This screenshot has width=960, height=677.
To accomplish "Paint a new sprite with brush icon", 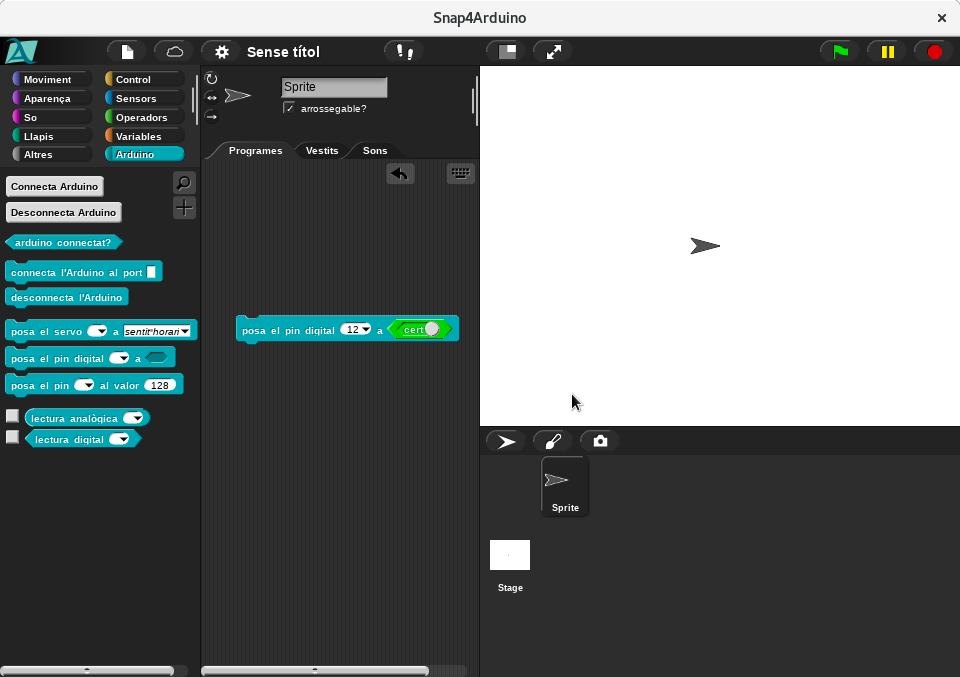I will pyautogui.click(x=553, y=441).
